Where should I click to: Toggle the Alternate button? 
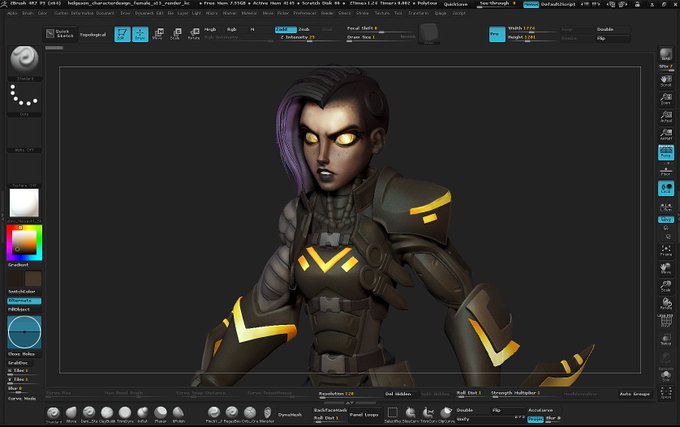click(x=24, y=300)
